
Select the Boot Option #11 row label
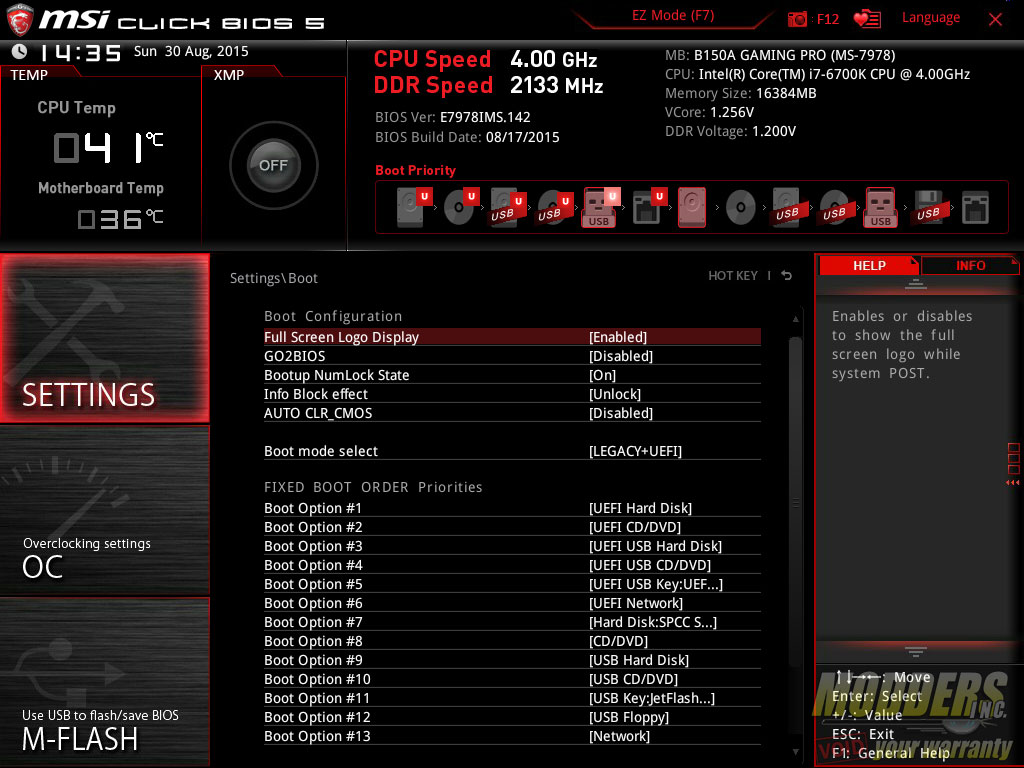point(317,698)
